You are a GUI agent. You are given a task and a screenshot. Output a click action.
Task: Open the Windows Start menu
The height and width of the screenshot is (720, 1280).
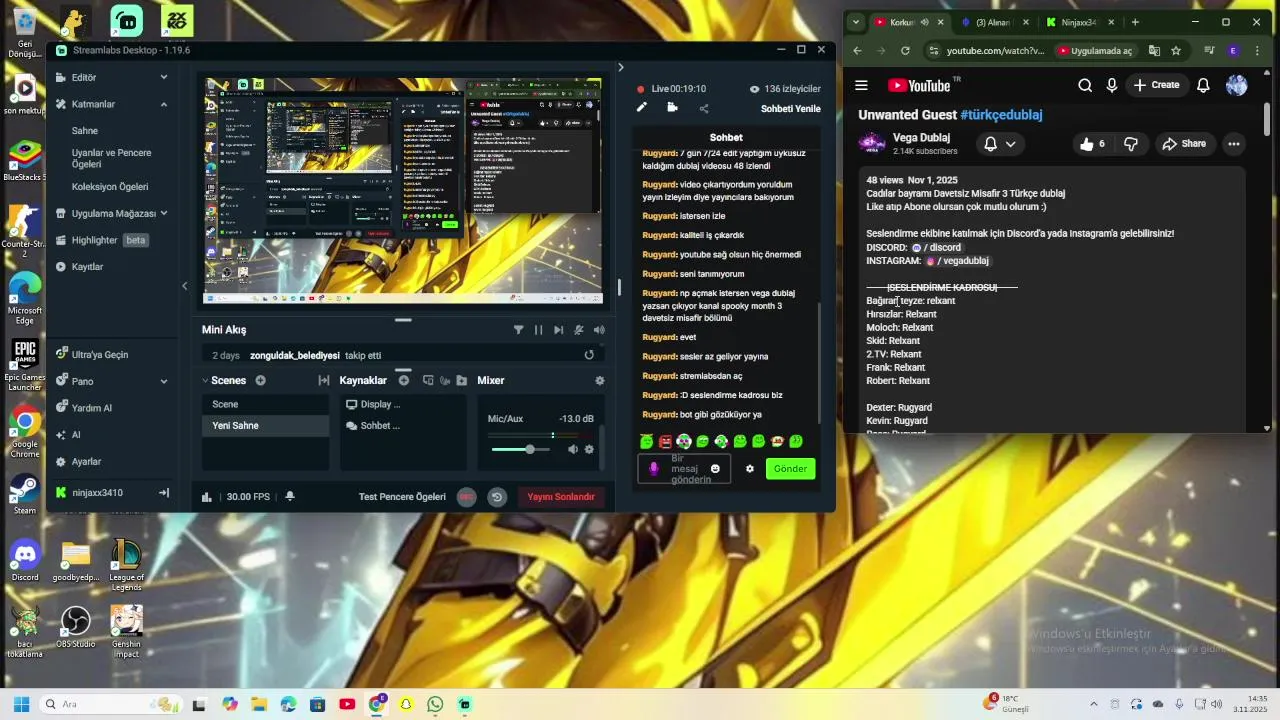pos(21,704)
